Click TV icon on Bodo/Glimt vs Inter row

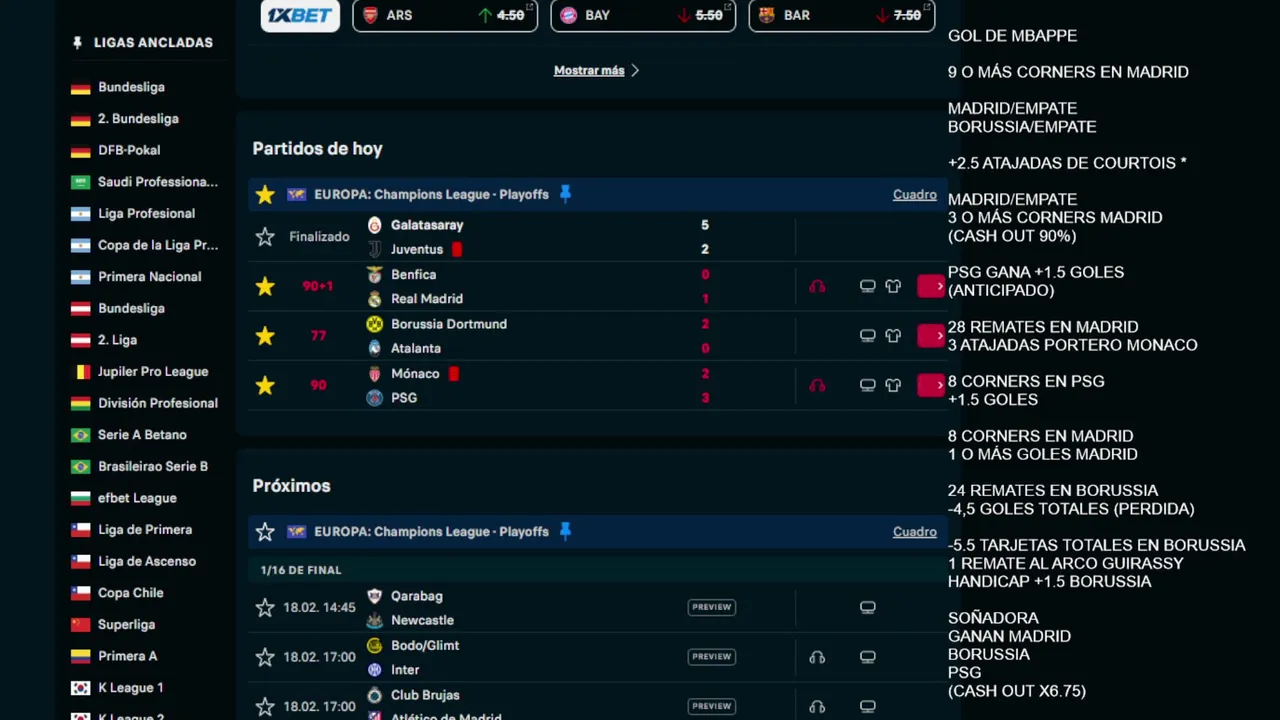pos(868,657)
